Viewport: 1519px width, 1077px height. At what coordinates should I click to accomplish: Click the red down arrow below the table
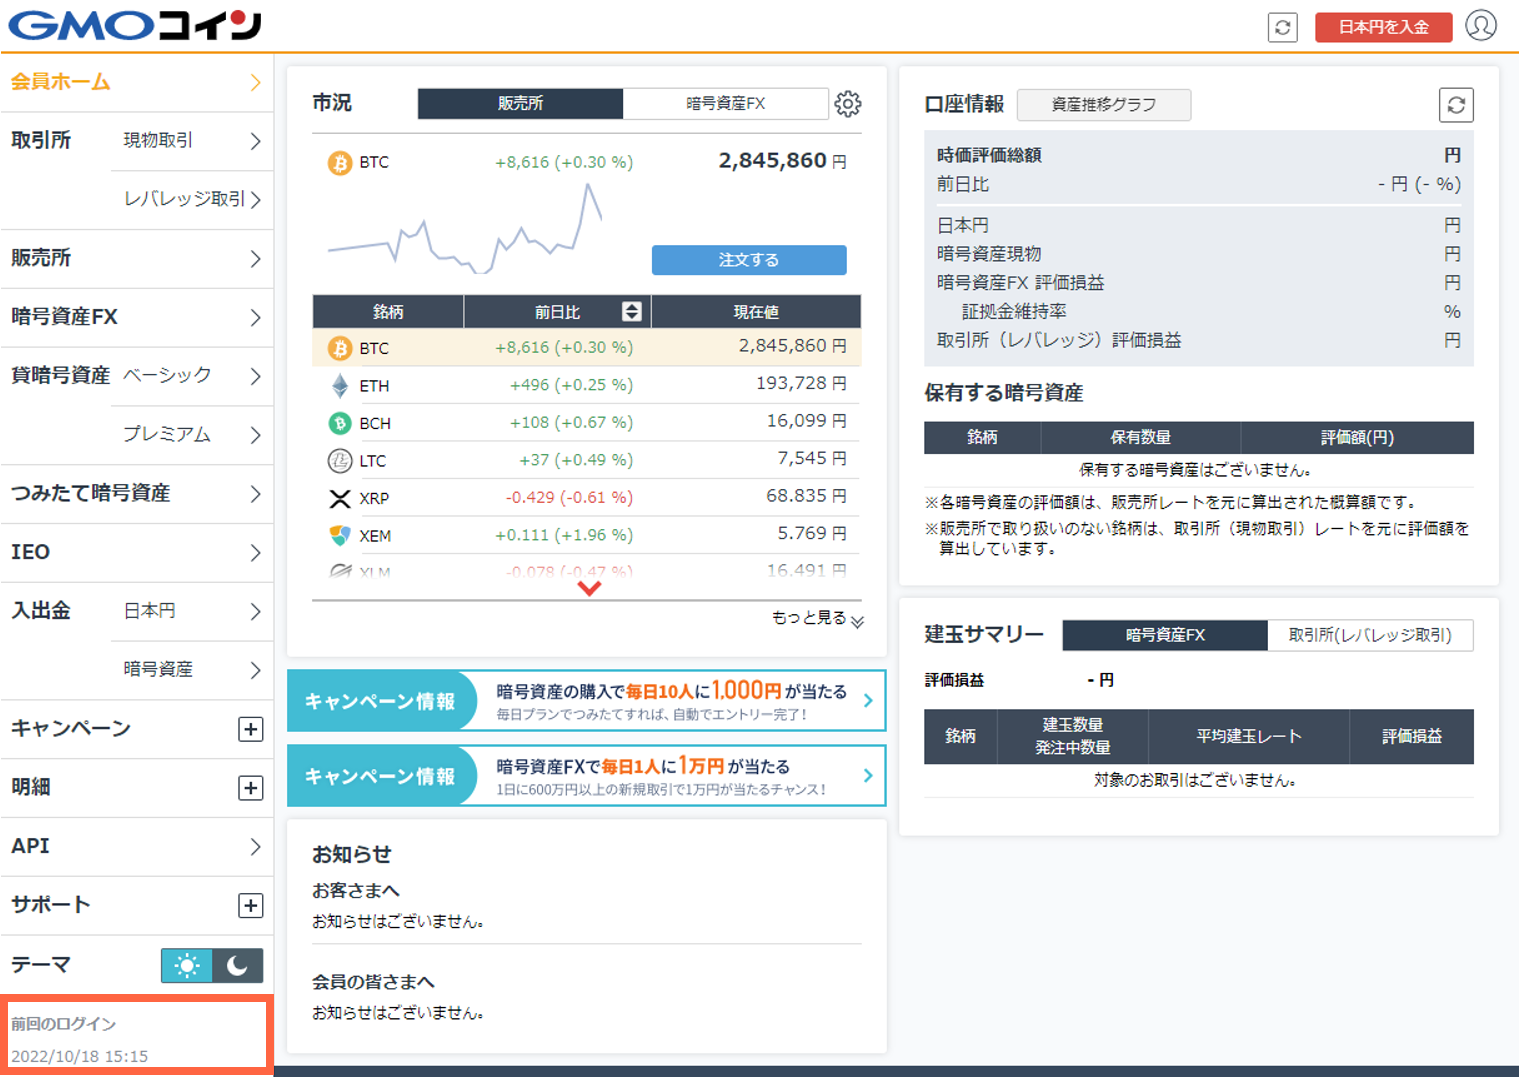[589, 589]
